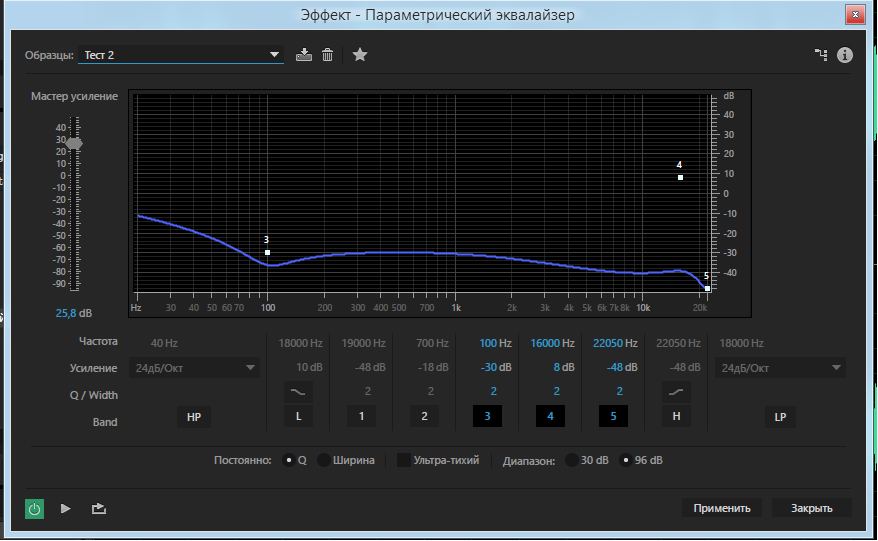Click the master gain slider handle
This screenshot has height=541, width=878.
coord(74,144)
